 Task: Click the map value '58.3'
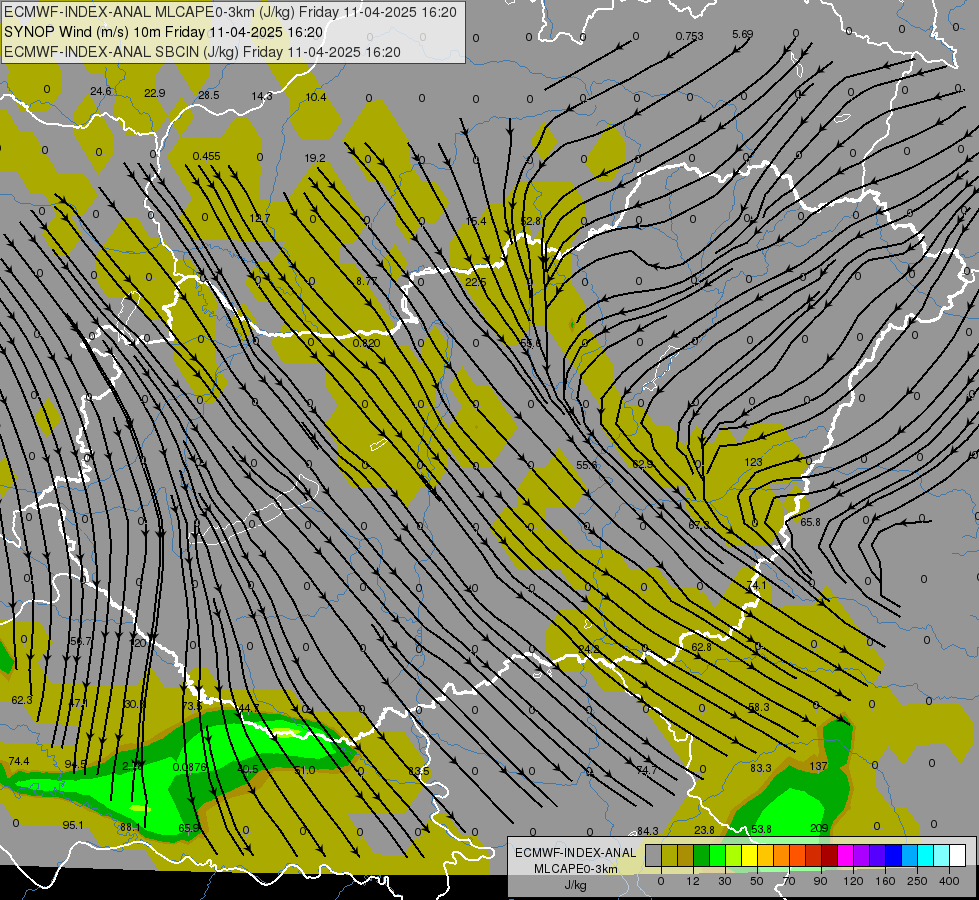759,707
